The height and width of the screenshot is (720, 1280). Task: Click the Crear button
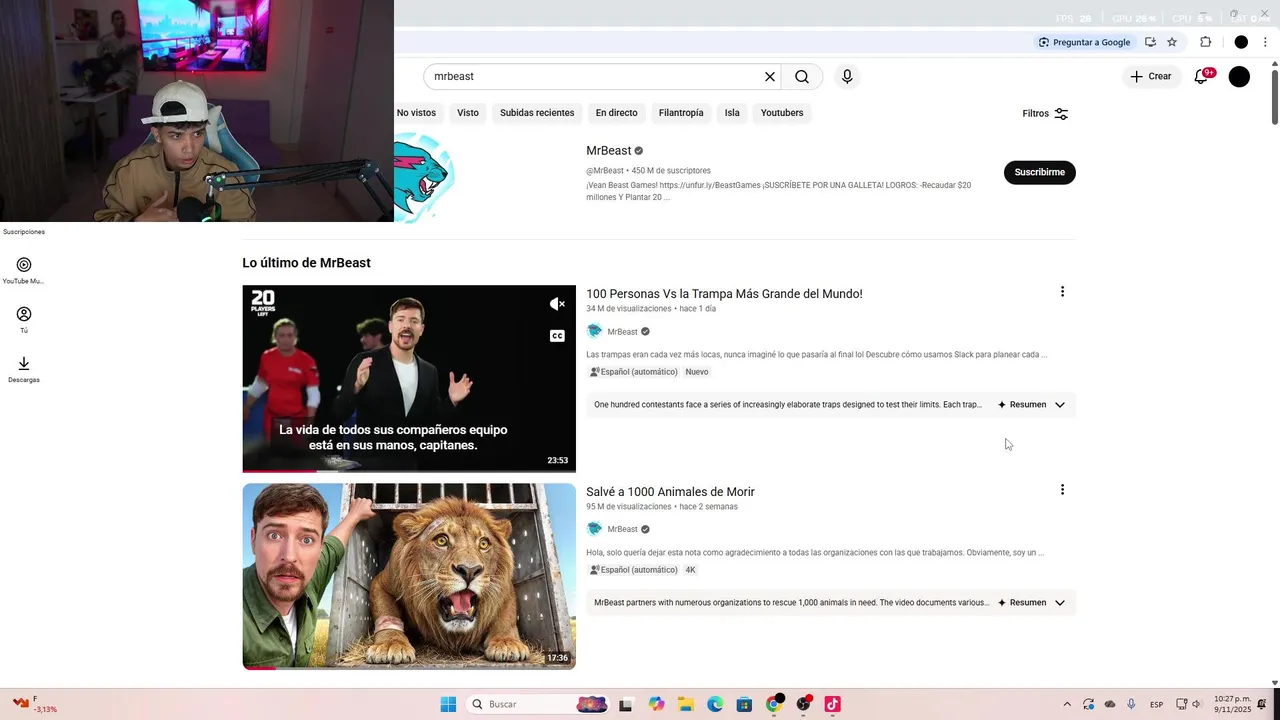click(1150, 76)
